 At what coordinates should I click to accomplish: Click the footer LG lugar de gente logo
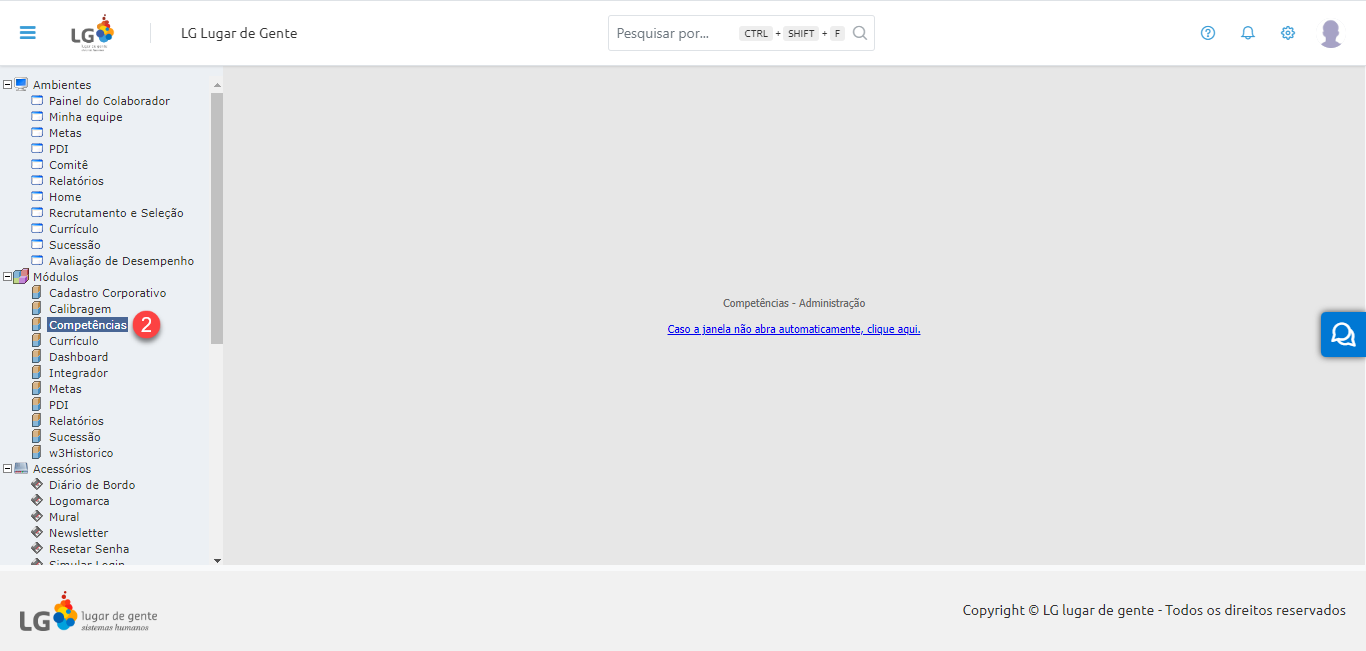88,612
